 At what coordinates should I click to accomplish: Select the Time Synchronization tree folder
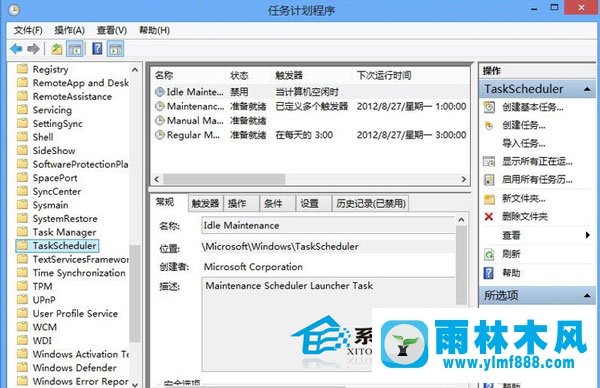(x=79, y=273)
